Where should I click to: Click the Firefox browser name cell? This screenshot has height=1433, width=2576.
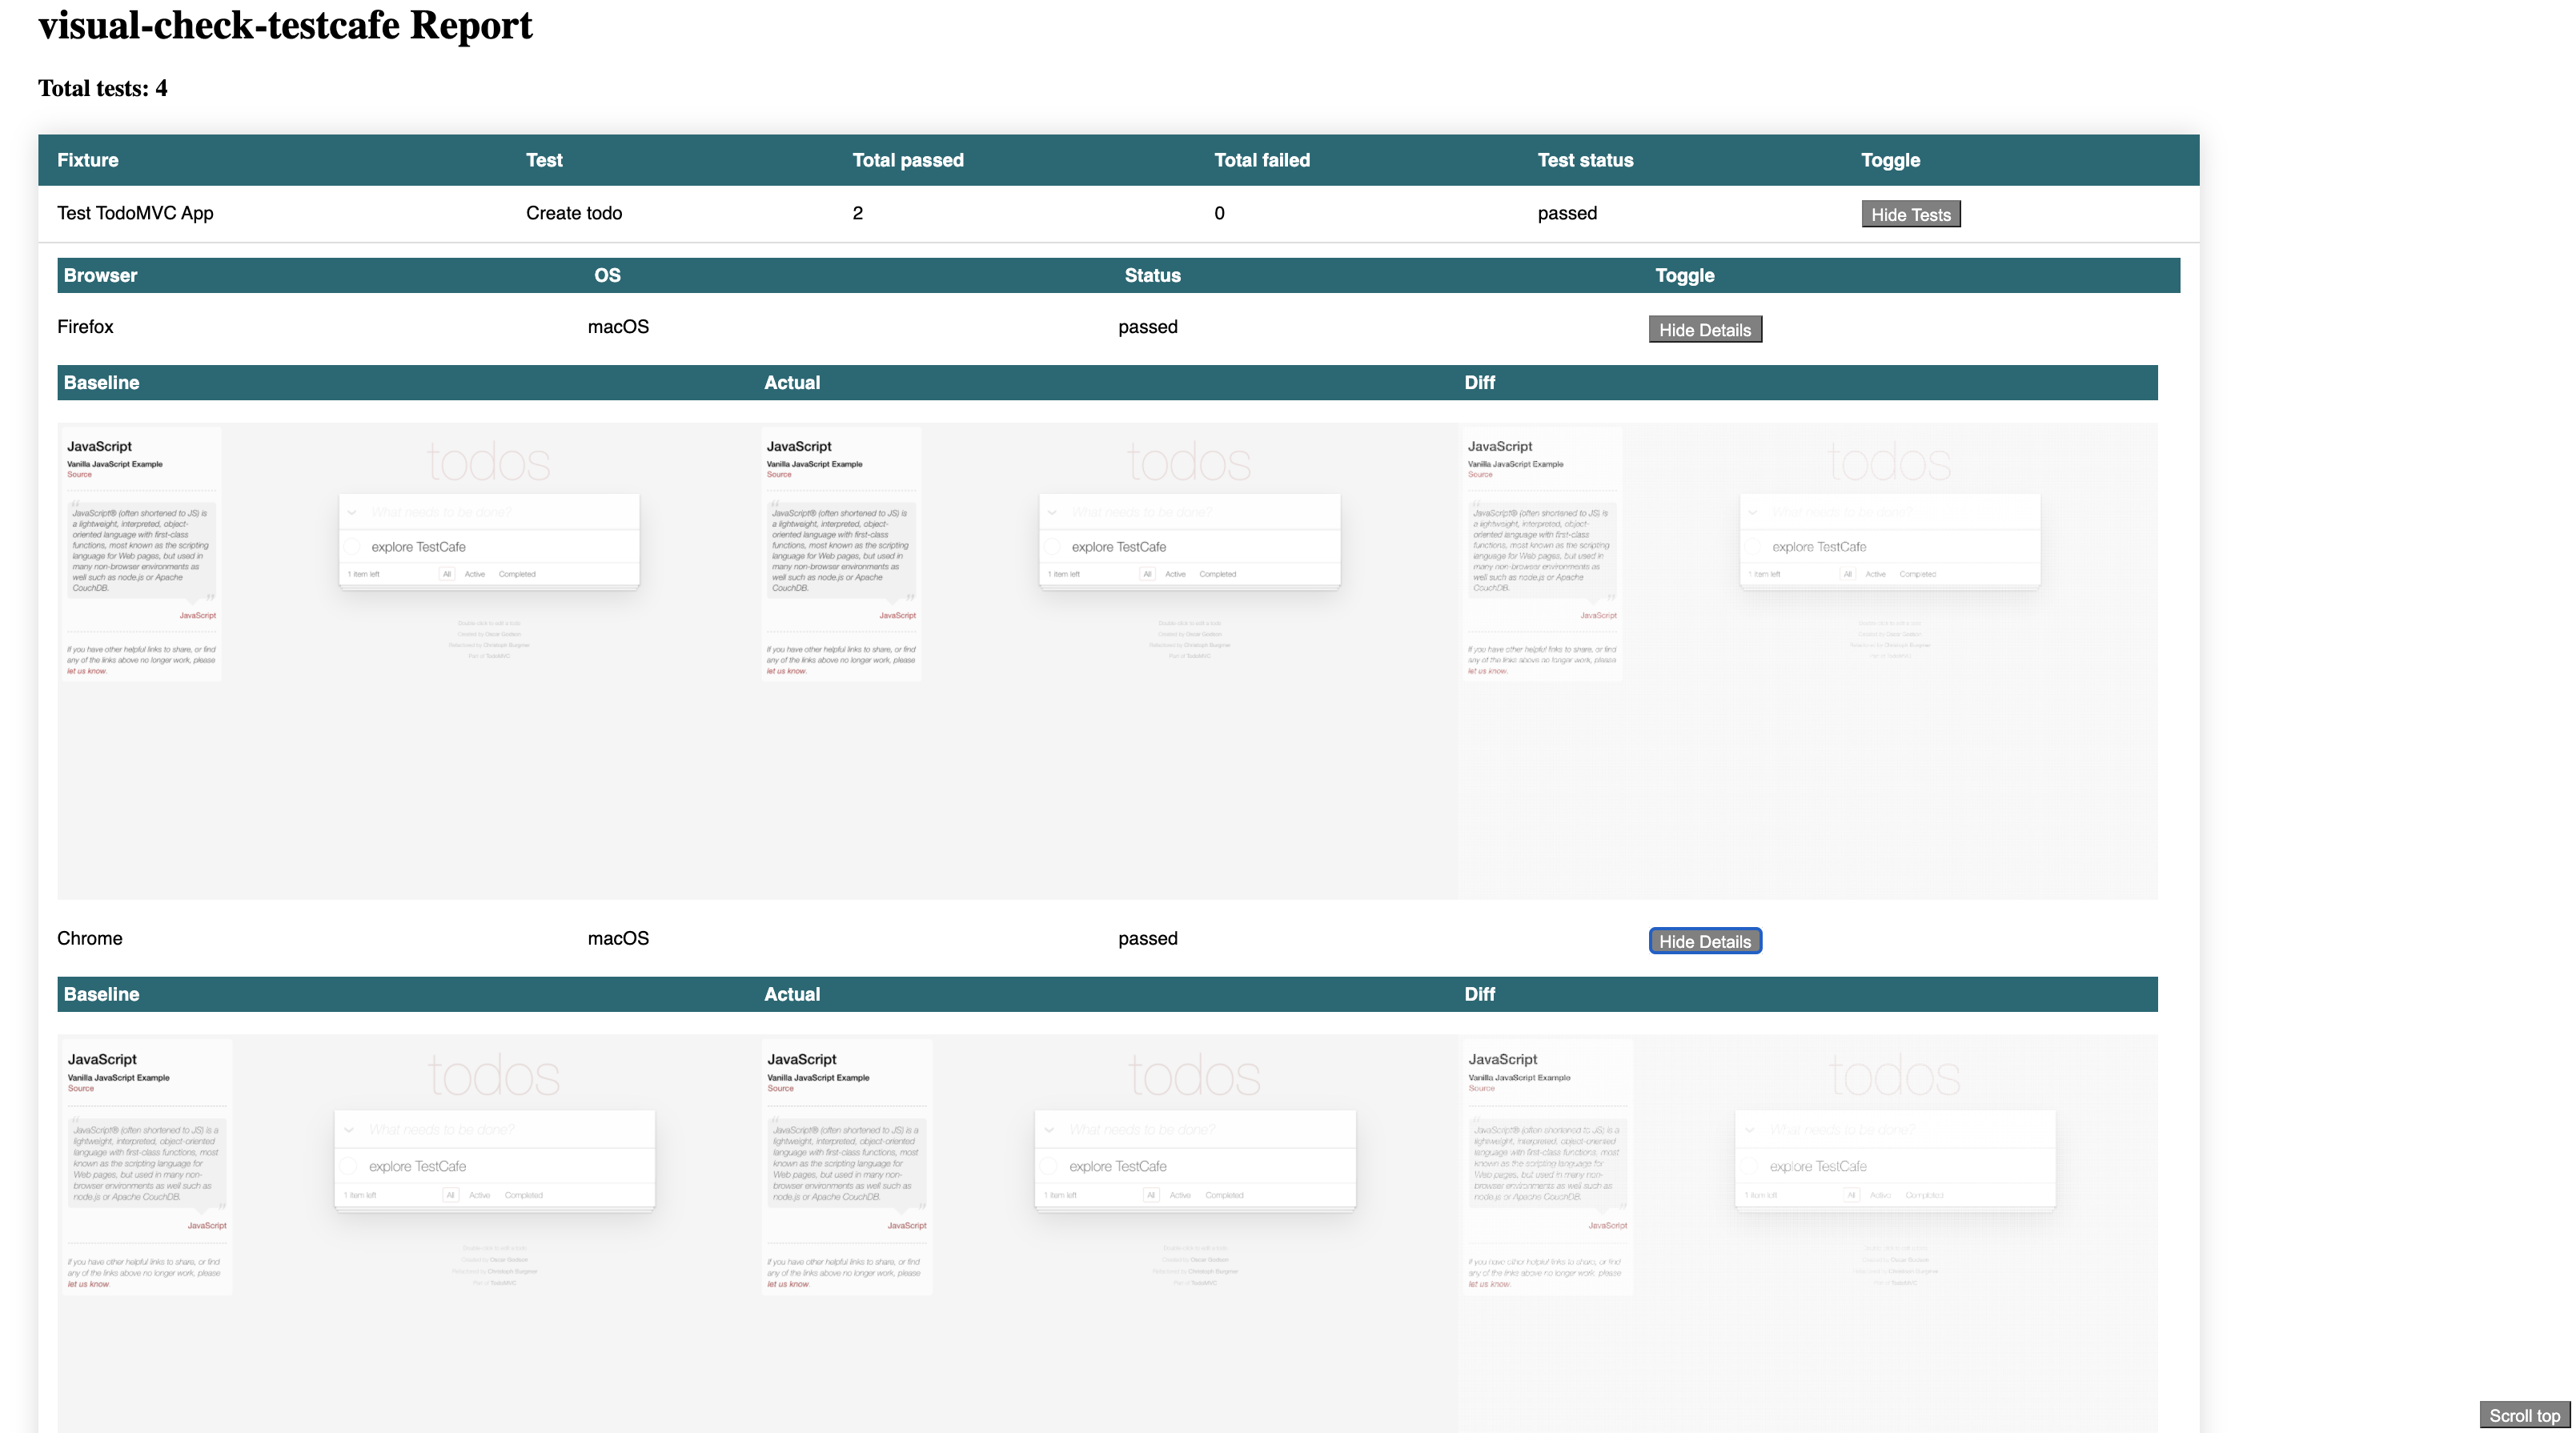(85, 327)
